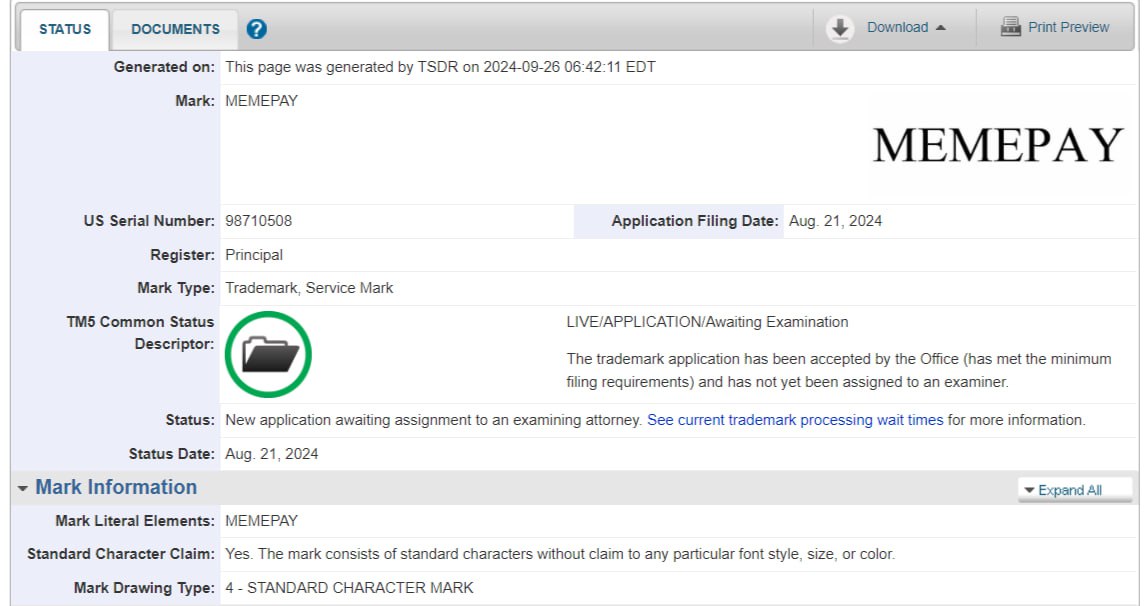Open the Download dropdown menu

(x=906, y=27)
